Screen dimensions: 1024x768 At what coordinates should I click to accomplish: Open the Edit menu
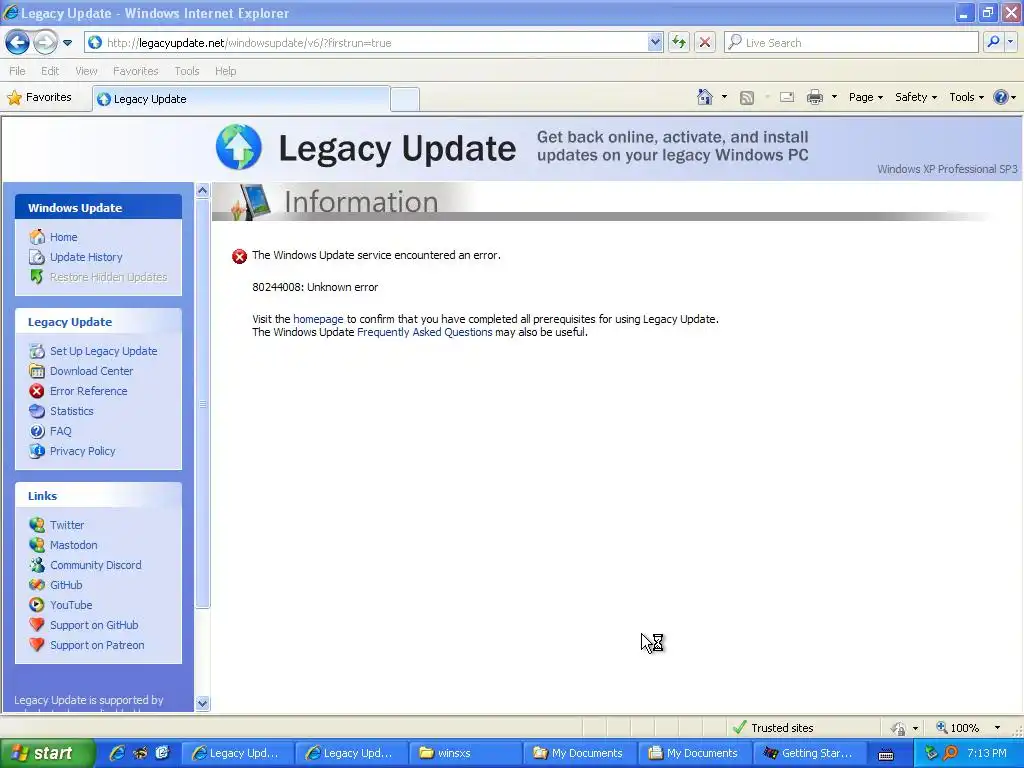click(50, 71)
